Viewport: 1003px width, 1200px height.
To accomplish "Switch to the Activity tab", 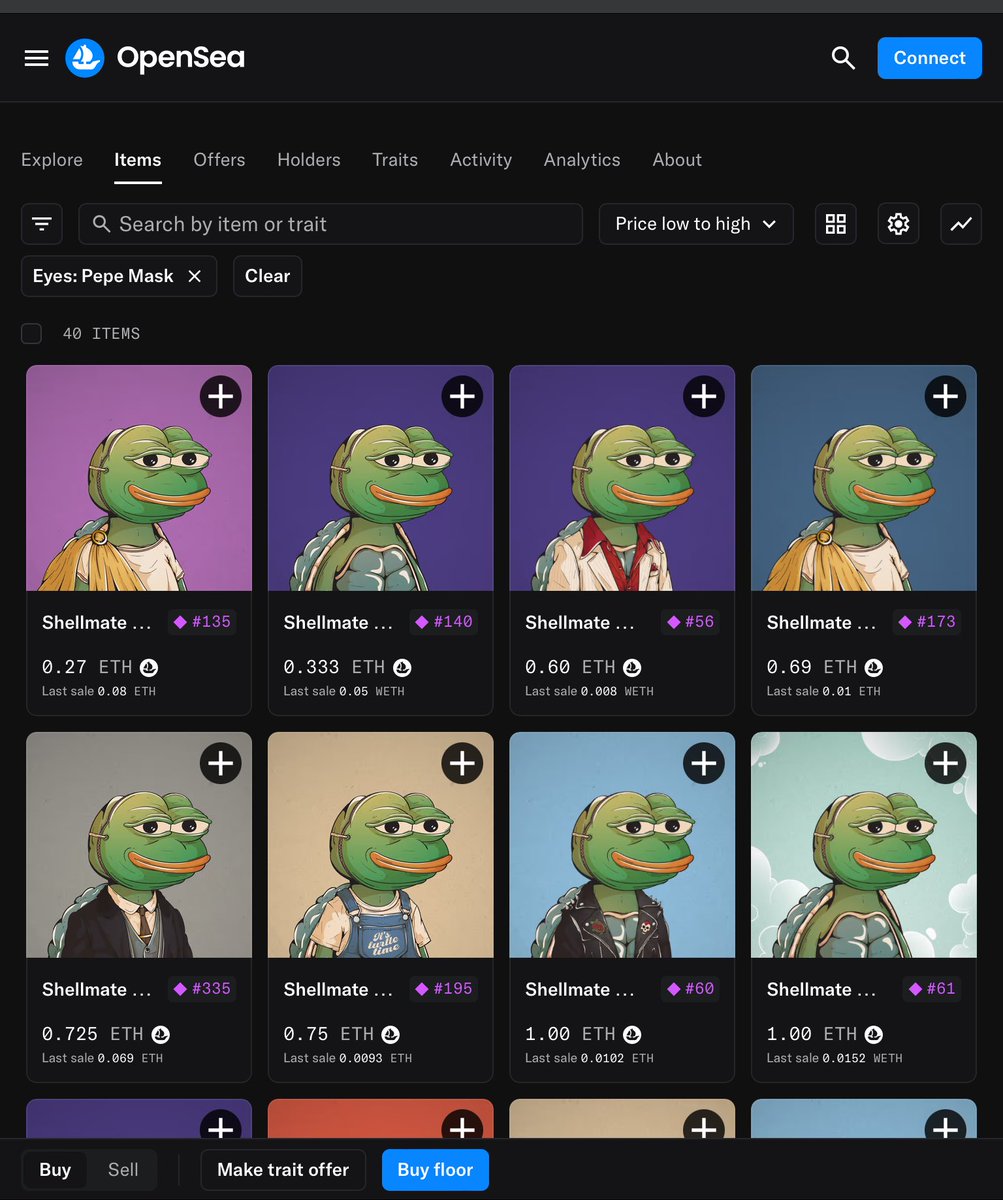I will 481,160.
